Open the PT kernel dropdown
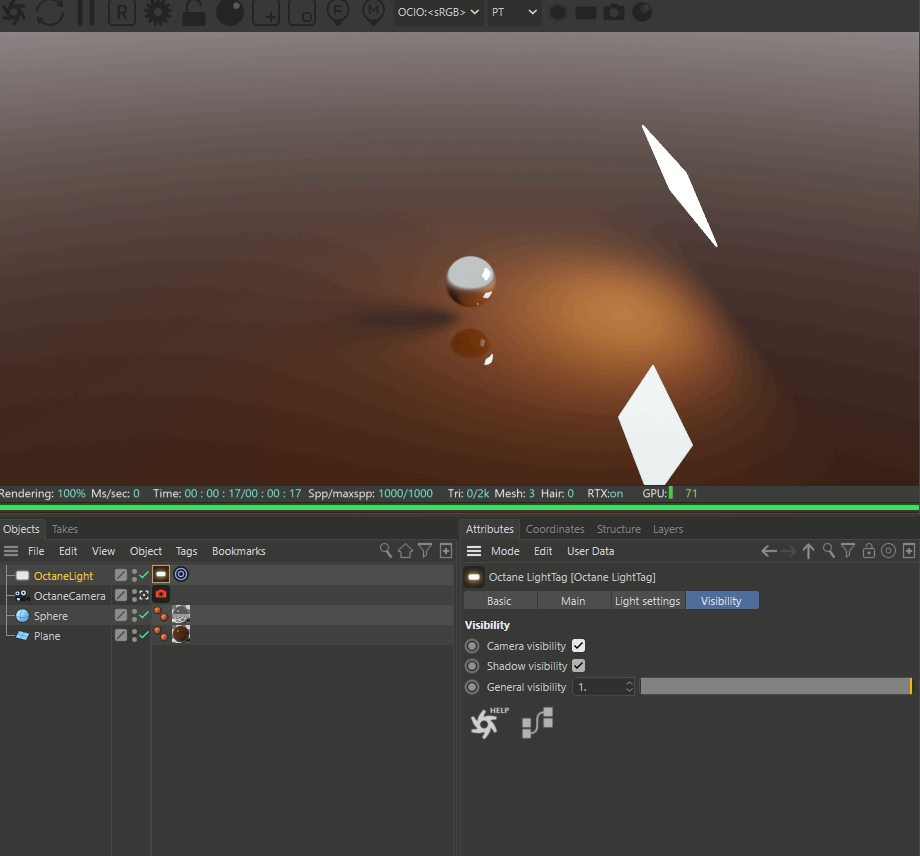Screen dimensions: 920x856 click(x=515, y=12)
